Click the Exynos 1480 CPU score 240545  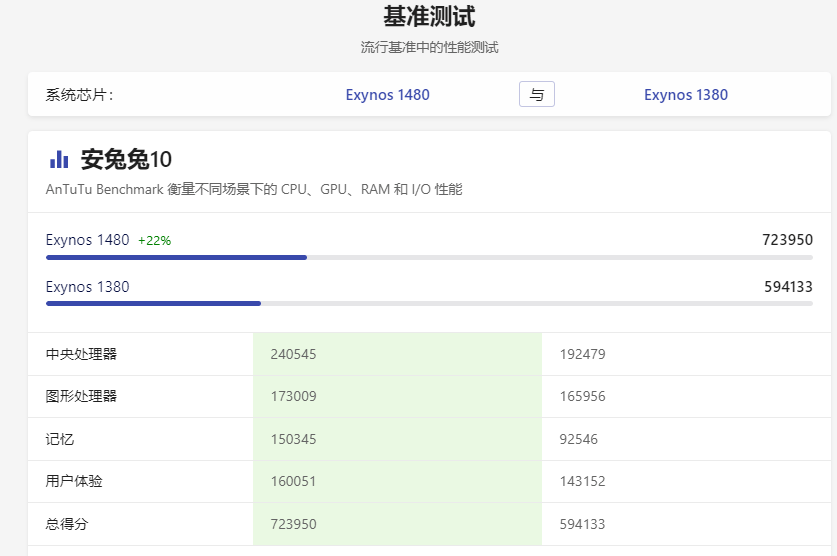[x=293, y=354]
